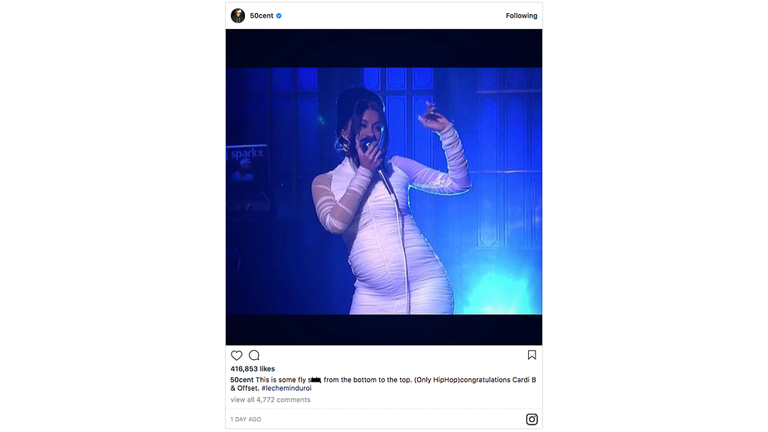
Task: Like the post with the heart icon
Action: coord(237,355)
